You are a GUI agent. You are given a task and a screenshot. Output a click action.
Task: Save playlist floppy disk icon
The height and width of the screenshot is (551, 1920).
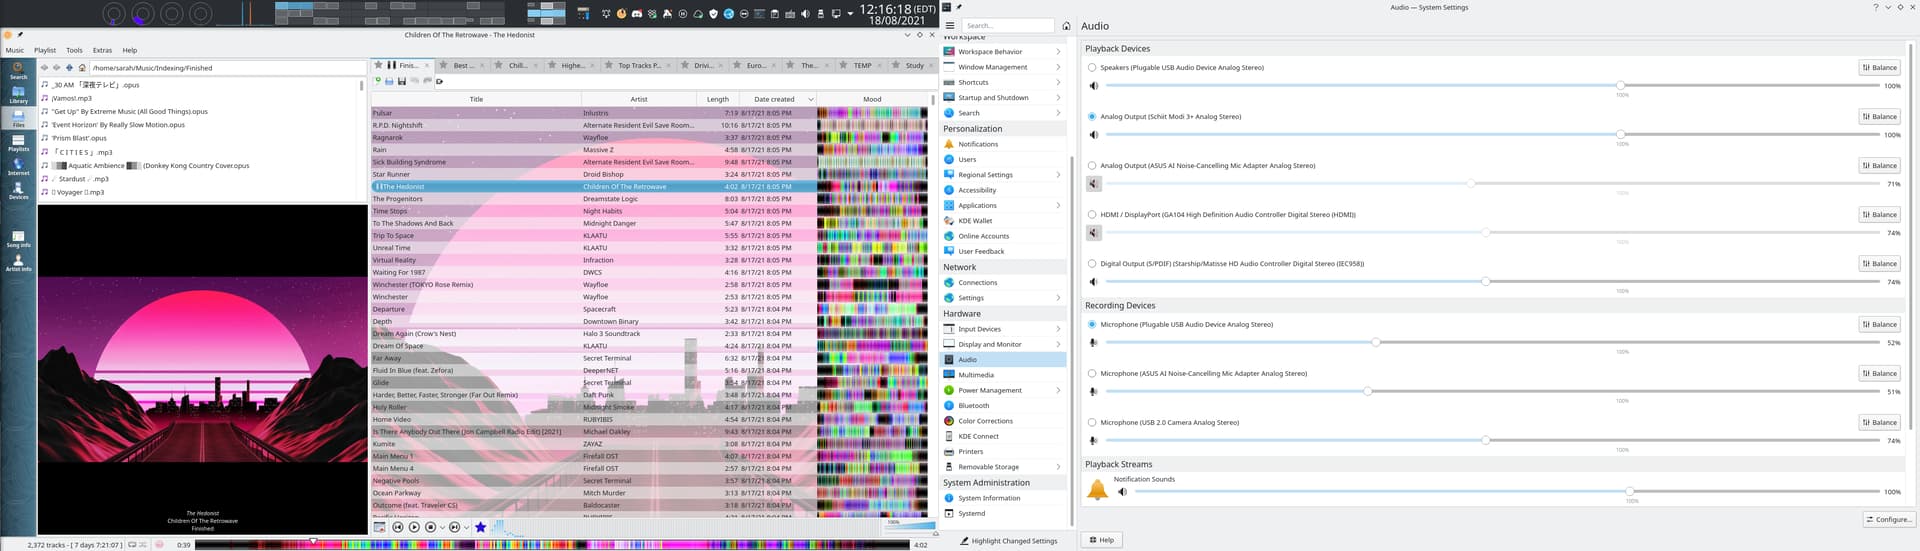402,81
